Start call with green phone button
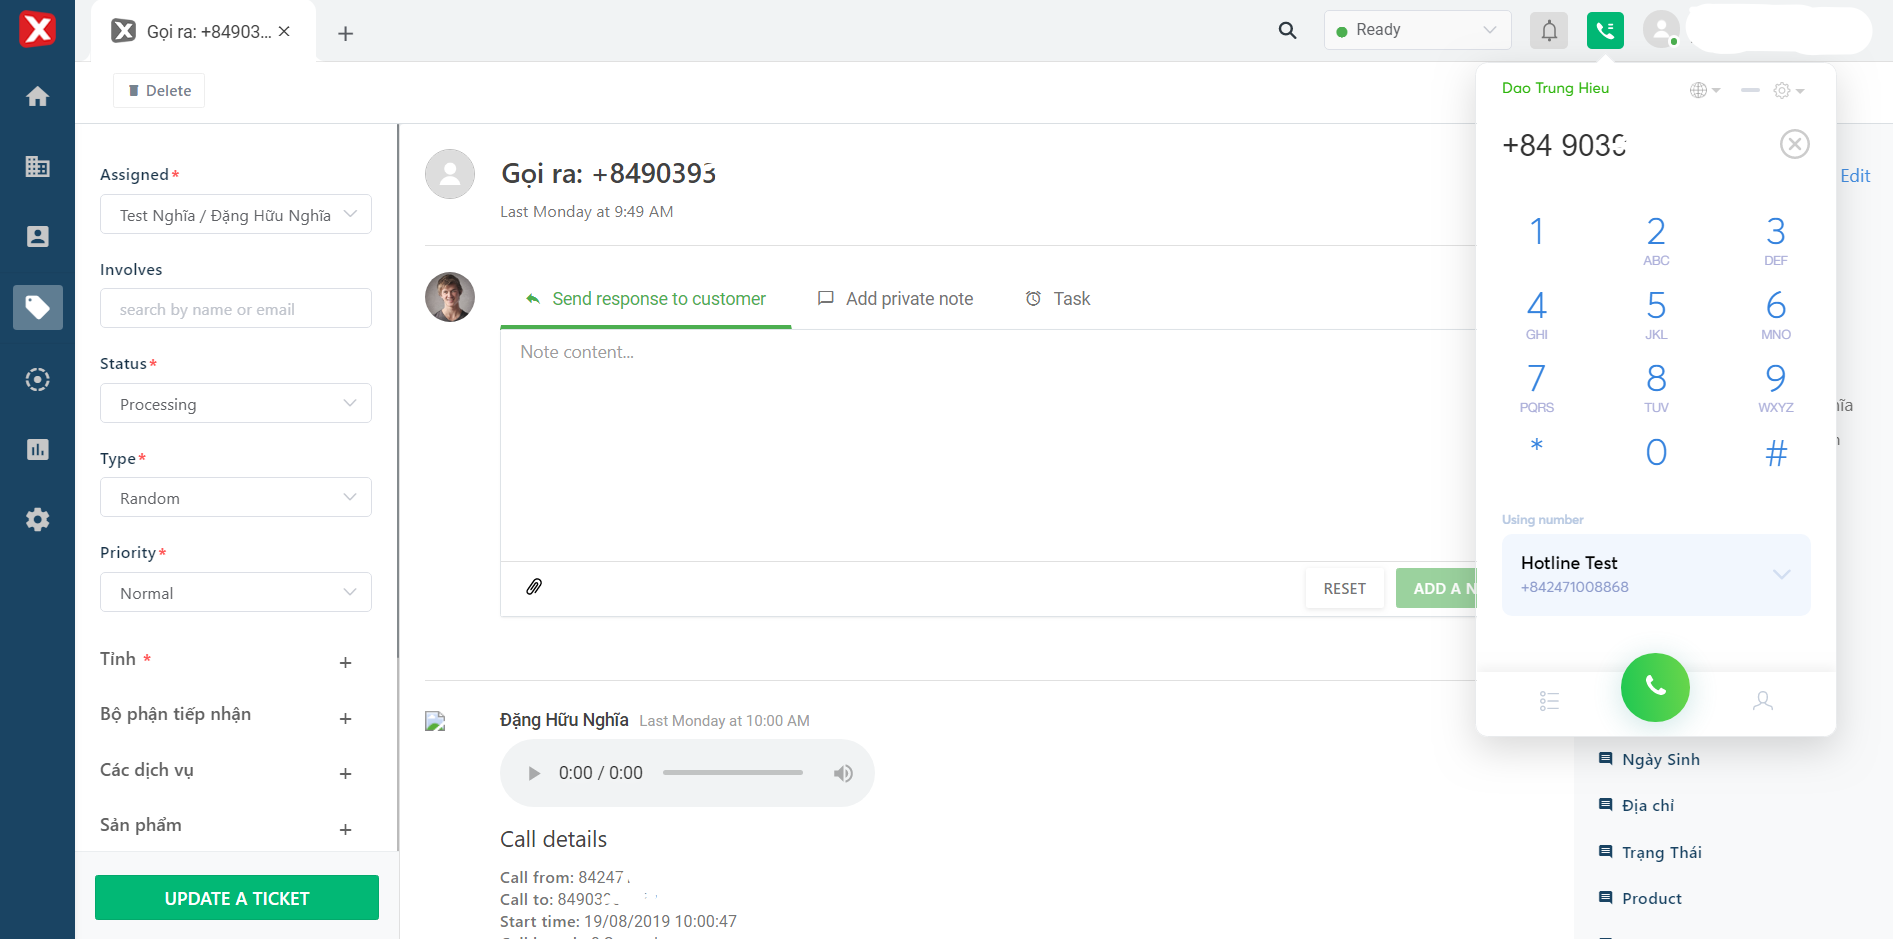The image size is (1893, 939). coord(1655,687)
